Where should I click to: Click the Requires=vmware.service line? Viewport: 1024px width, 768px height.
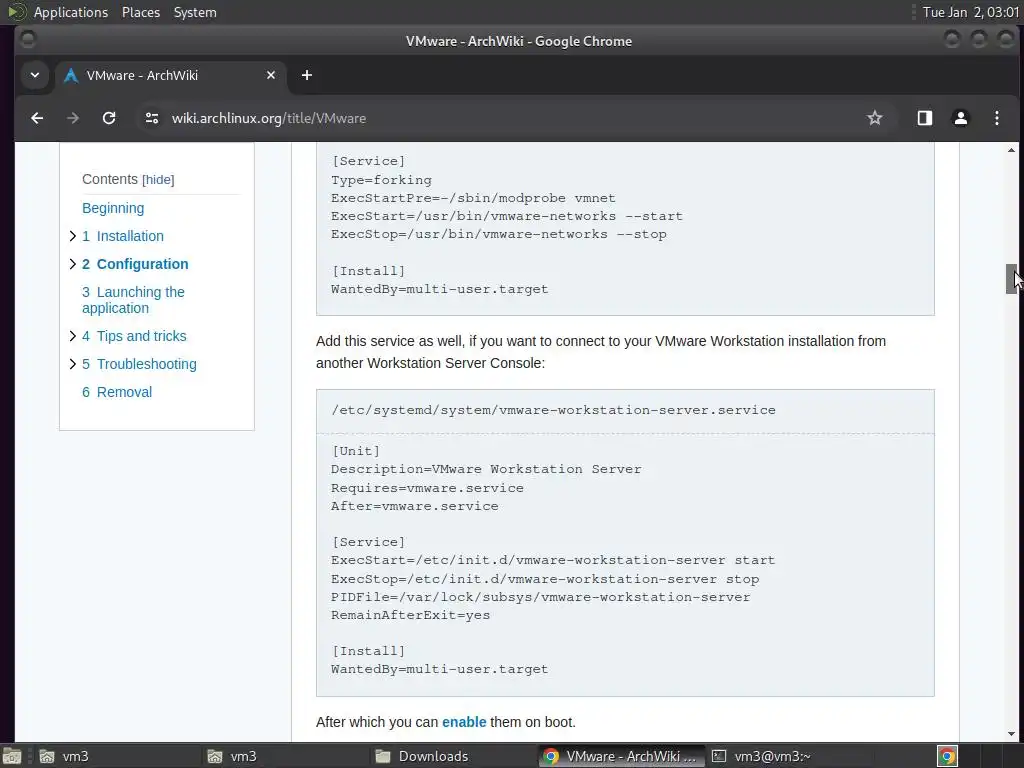pos(427,488)
